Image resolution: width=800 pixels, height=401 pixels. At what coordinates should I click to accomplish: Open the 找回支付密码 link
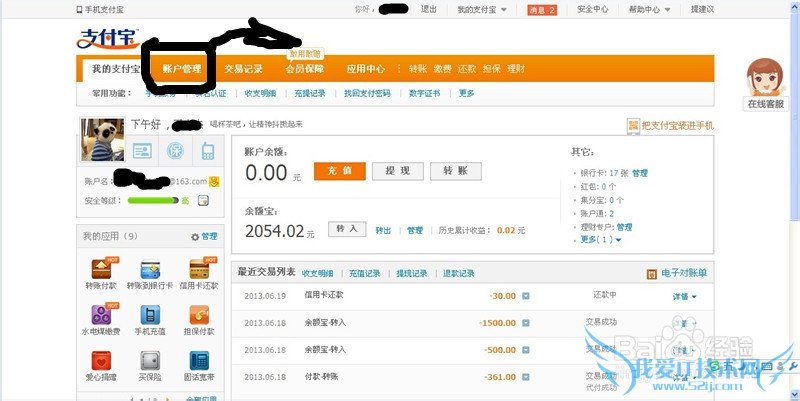(x=367, y=93)
